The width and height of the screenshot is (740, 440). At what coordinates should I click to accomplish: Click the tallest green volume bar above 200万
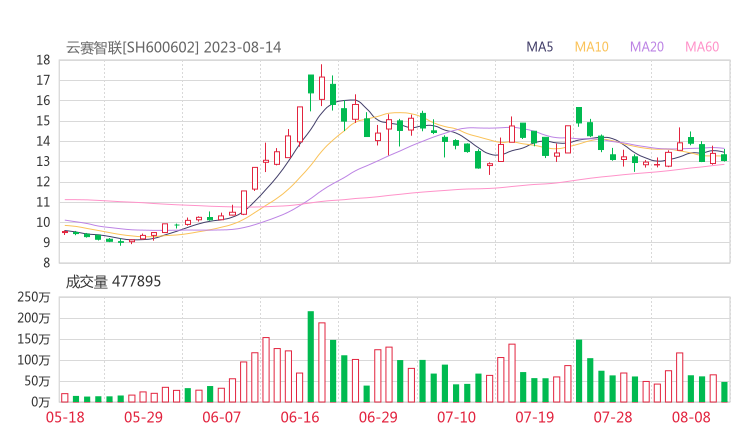coord(311,356)
